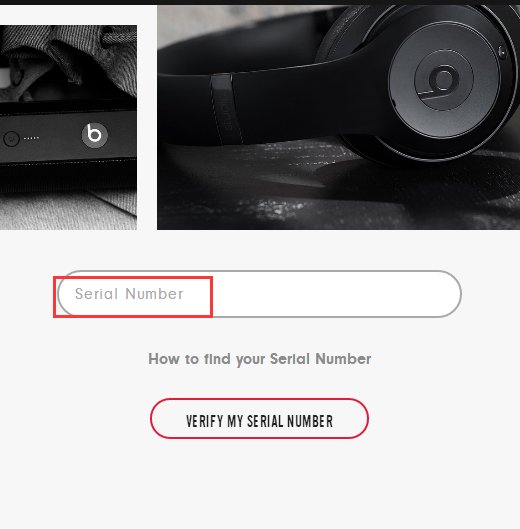Click the Beats b logo on the speaker
The width and height of the screenshot is (520, 529).
pyautogui.click(x=95, y=135)
